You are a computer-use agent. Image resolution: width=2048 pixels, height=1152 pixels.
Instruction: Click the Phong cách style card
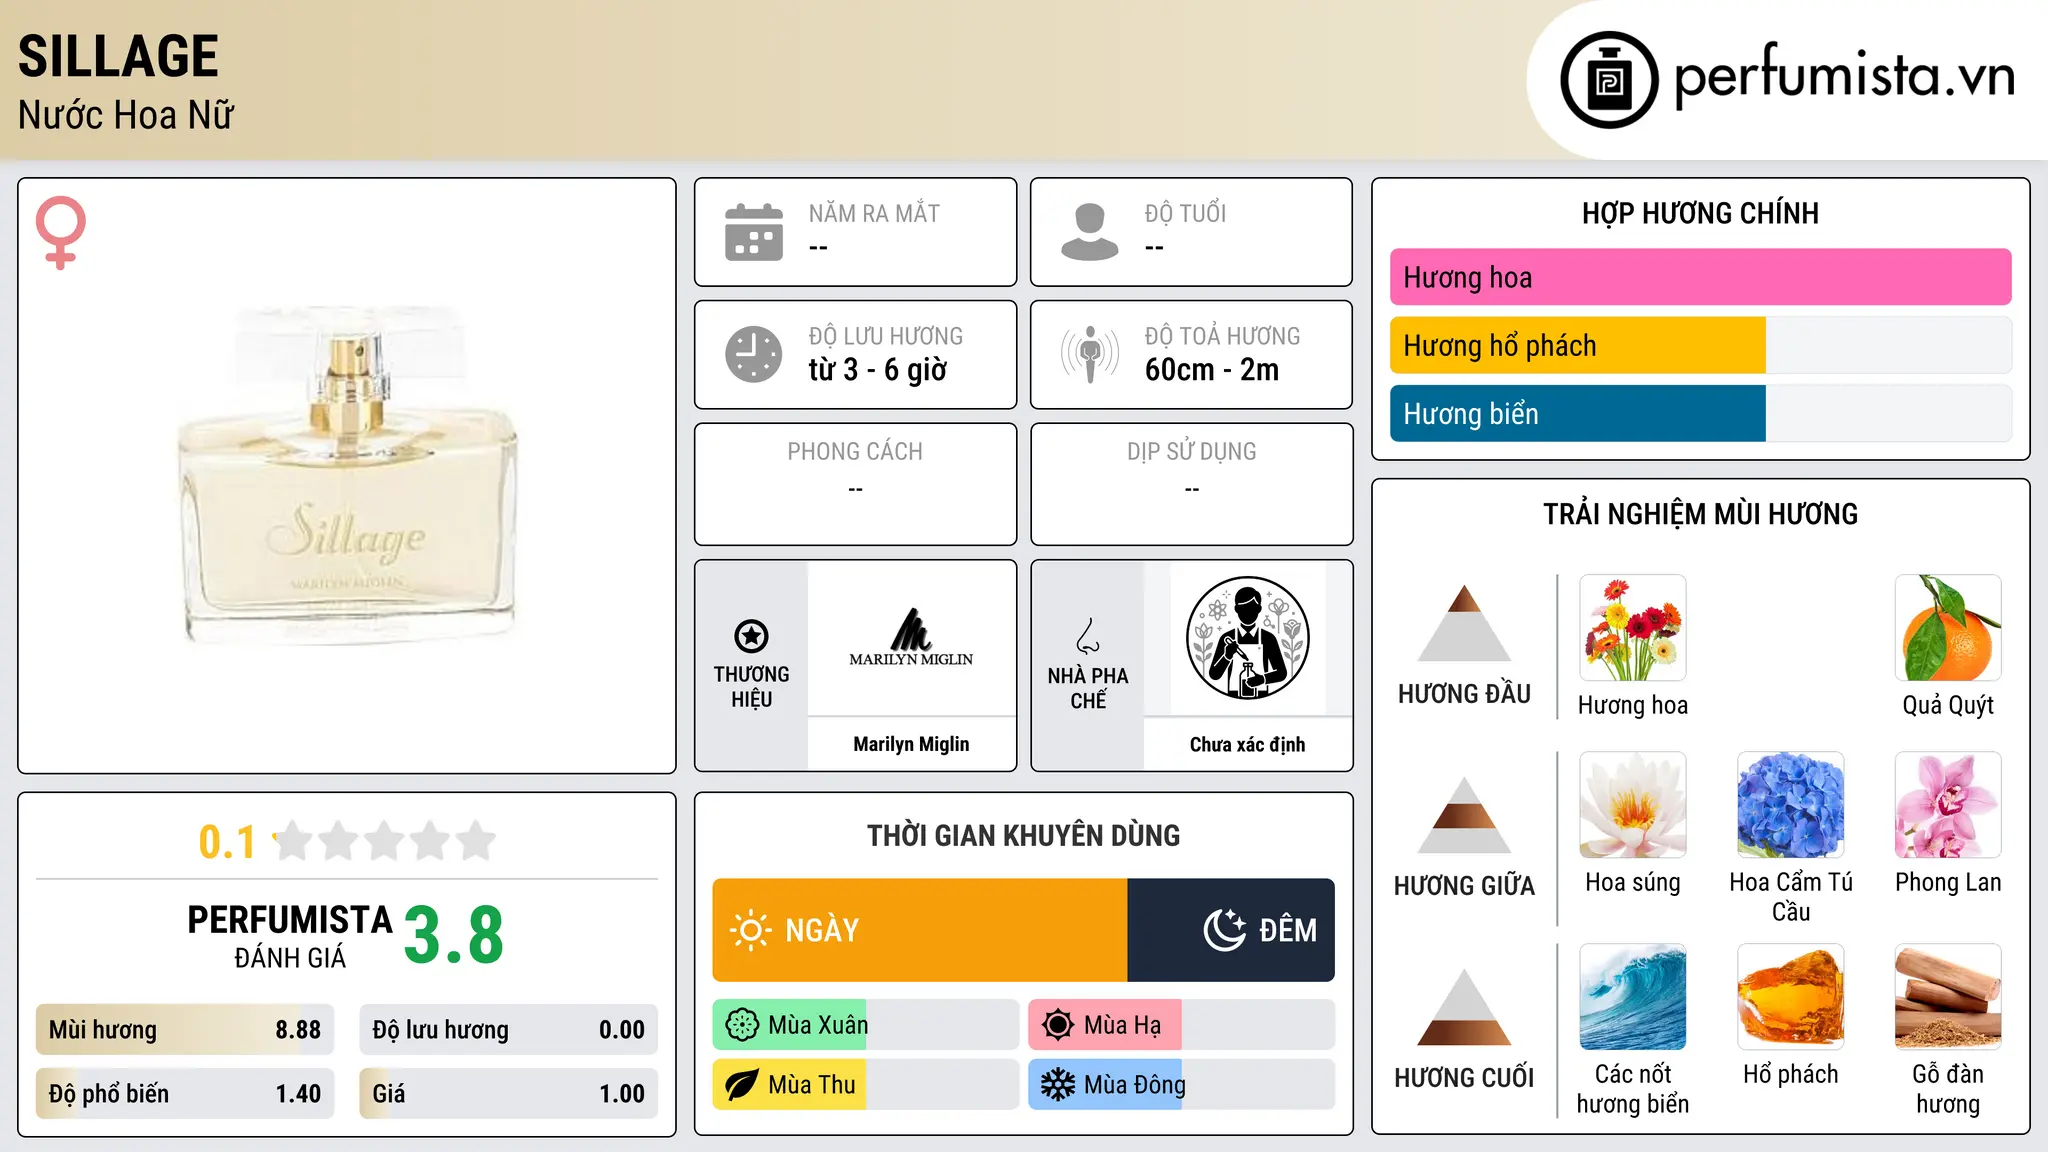coord(855,484)
